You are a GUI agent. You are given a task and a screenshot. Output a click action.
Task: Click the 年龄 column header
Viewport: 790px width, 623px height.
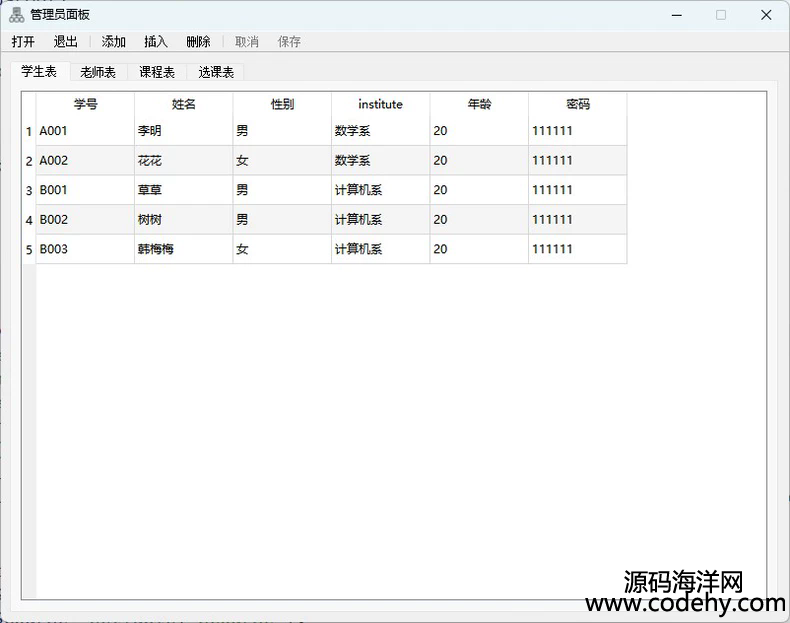[479, 104]
